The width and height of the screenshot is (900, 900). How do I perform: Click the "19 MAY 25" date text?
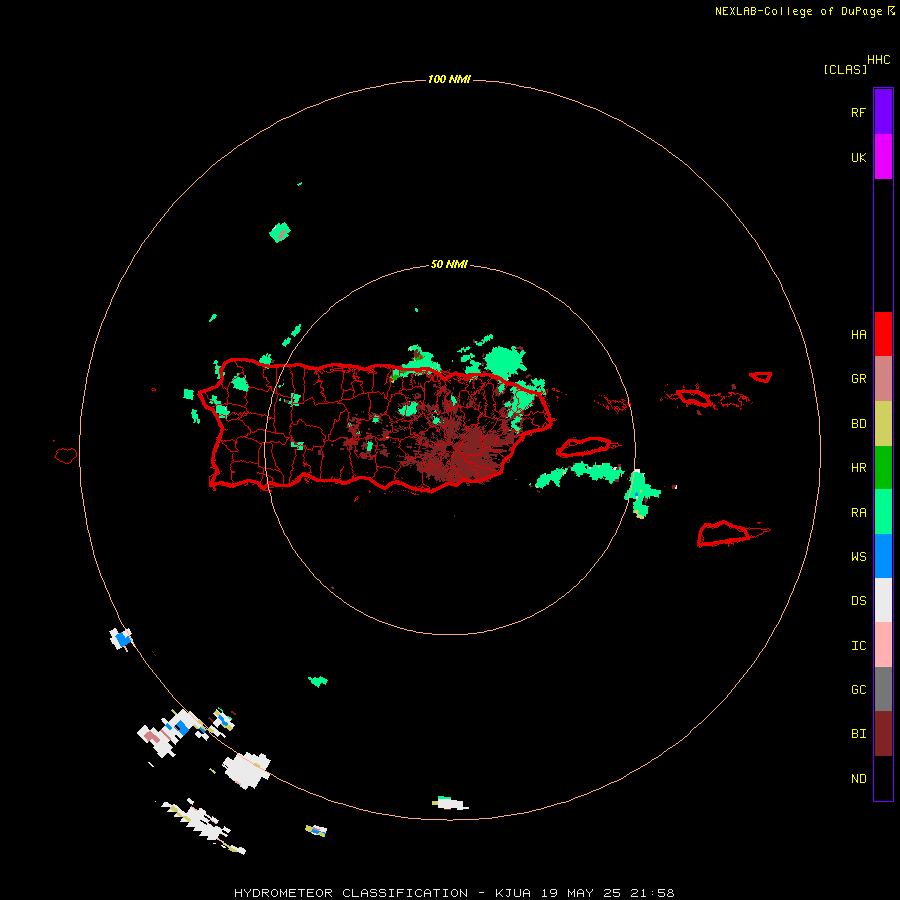(x=581, y=893)
